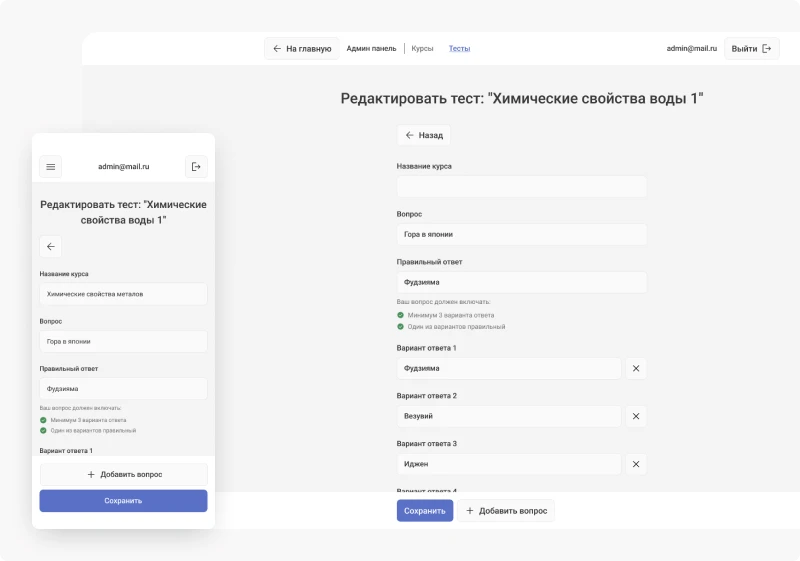
Task: Focus the desktop 'Правильный ответ' field
Action: [x=521, y=282]
